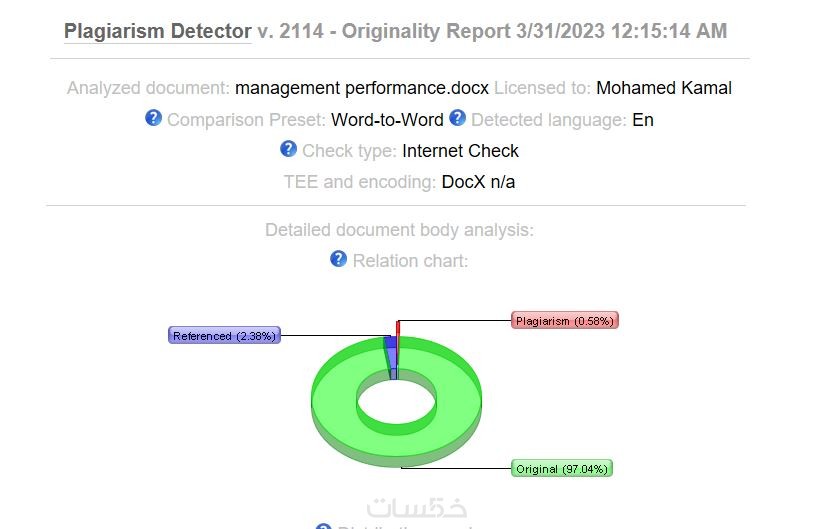
Task: Select the Plagiarism (0.58%) chart label
Action: 564,321
